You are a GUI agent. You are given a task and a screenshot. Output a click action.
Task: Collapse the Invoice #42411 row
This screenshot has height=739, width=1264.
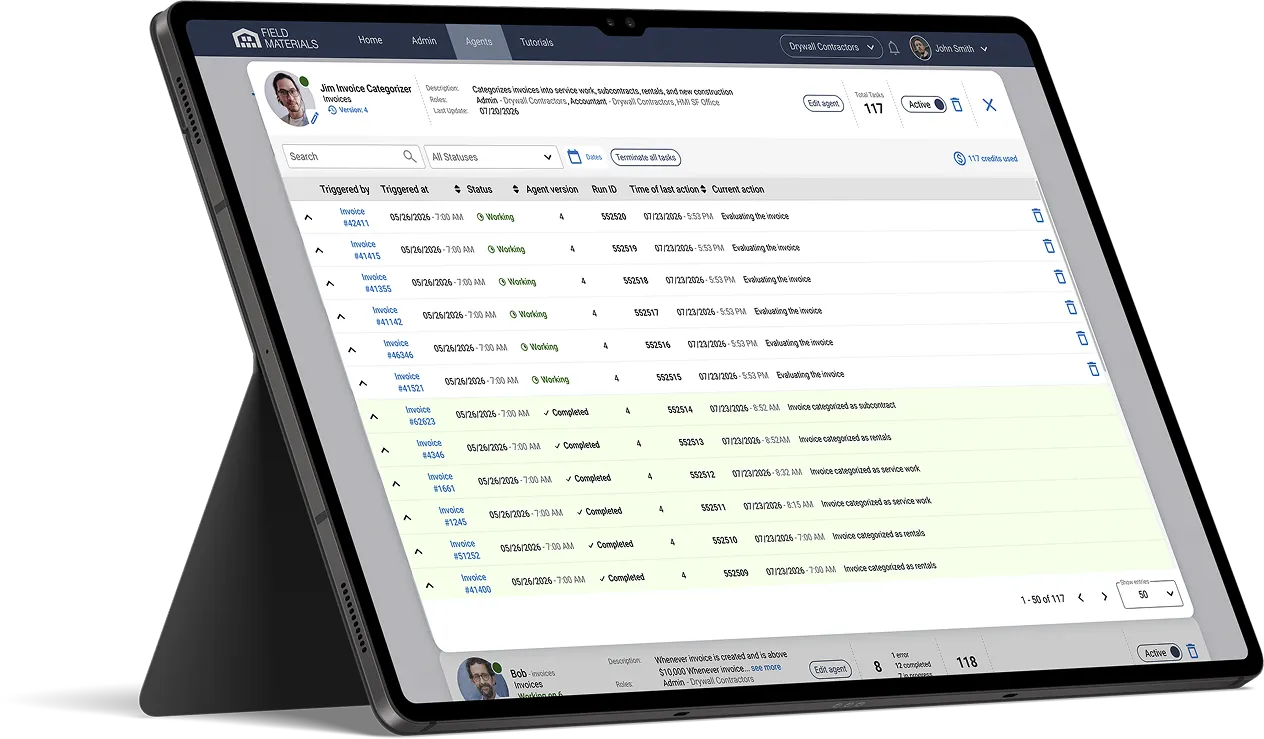coord(308,217)
